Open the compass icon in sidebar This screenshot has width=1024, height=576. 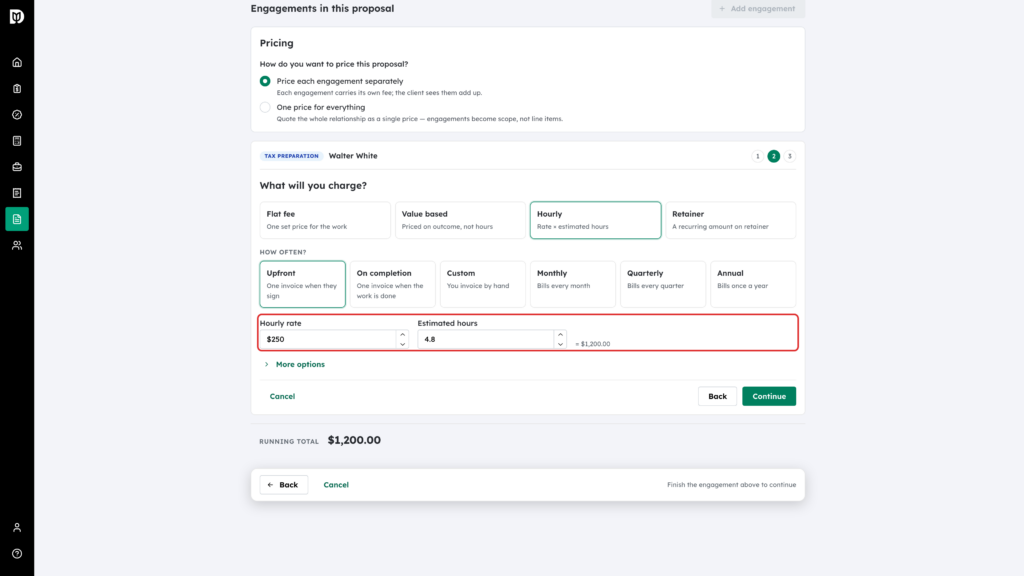tap(17, 115)
